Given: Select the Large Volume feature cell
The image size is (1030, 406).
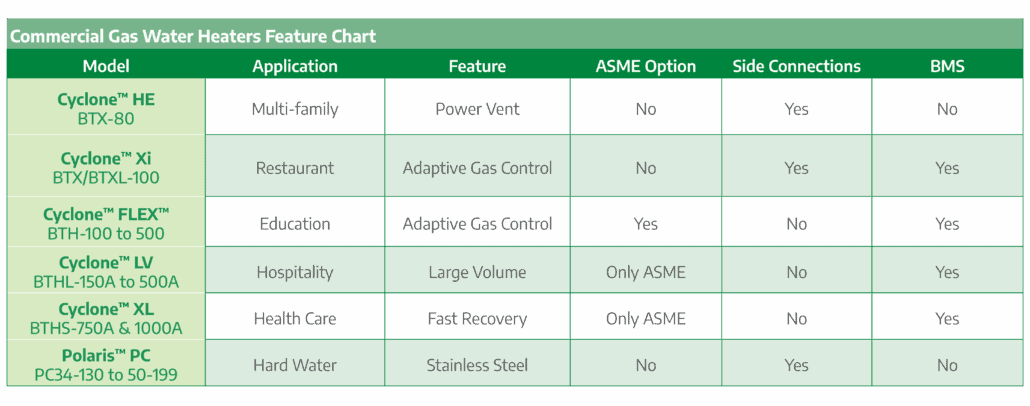Looking at the screenshot, I should (477, 271).
